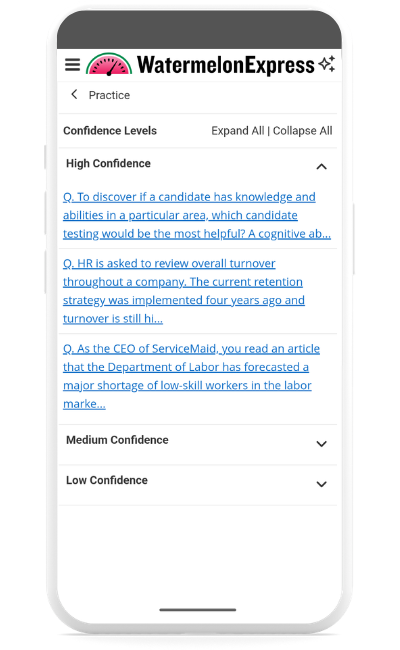Open the candidate testing question link
This screenshot has width=400, height=650.
(197, 215)
